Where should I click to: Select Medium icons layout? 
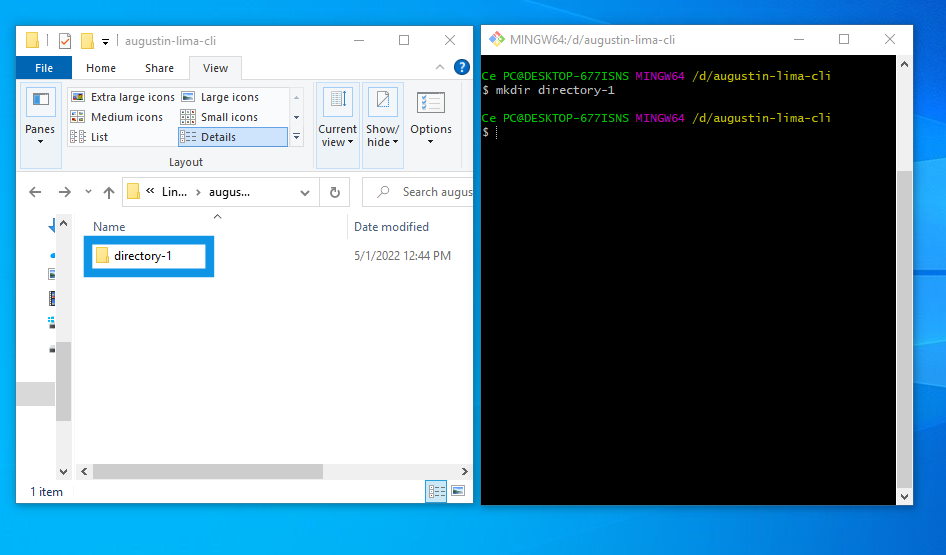tap(117, 117)
